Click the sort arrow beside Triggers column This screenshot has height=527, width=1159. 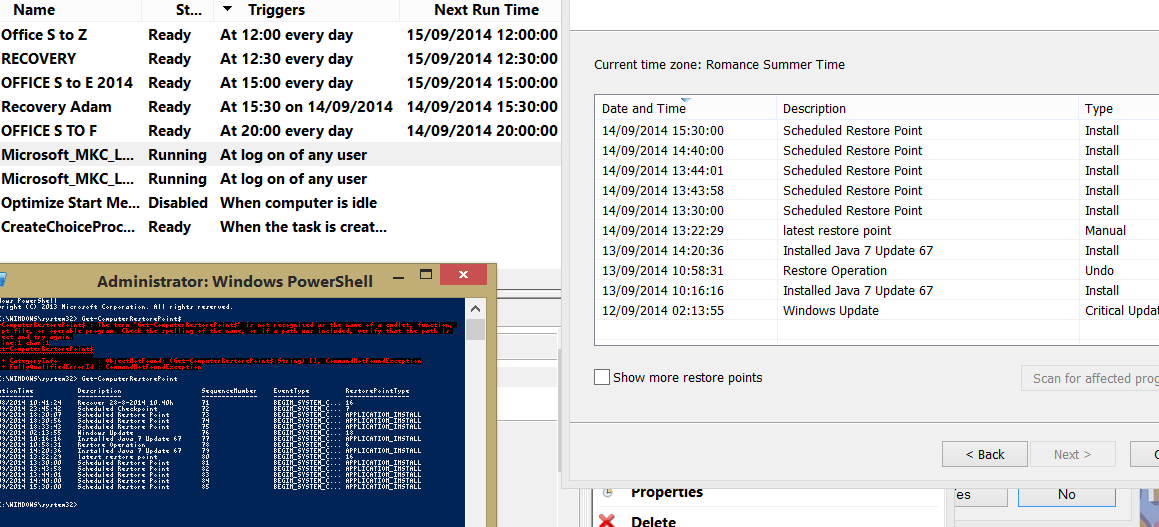point(228,10)
